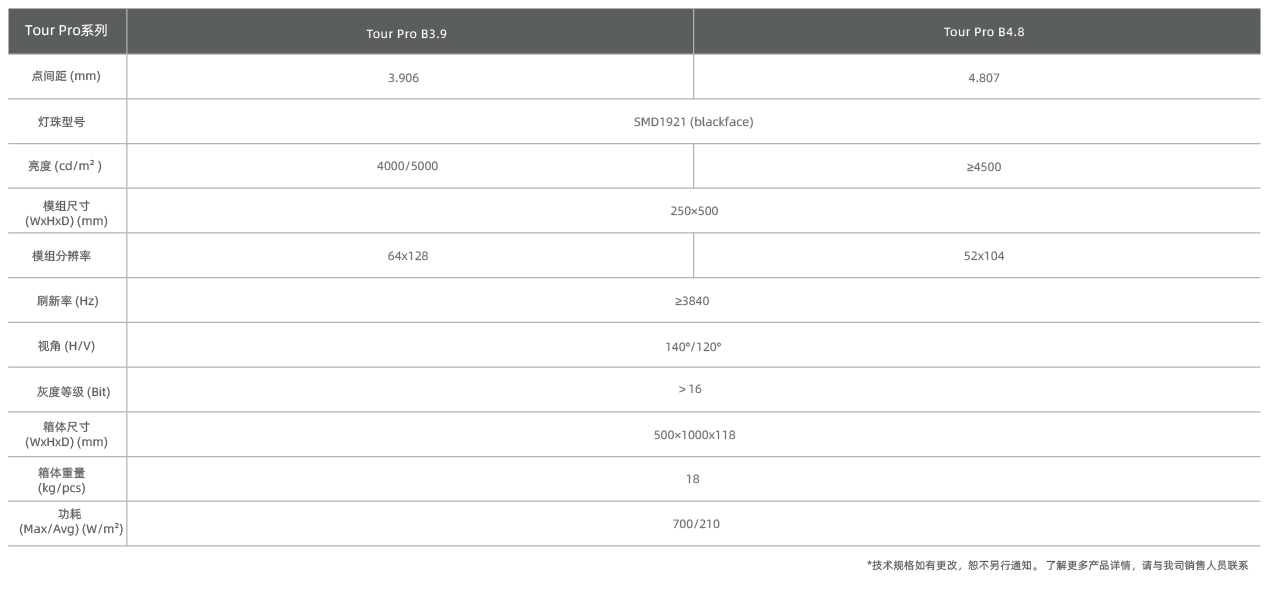Select the cabinet weight value 18

692,479
